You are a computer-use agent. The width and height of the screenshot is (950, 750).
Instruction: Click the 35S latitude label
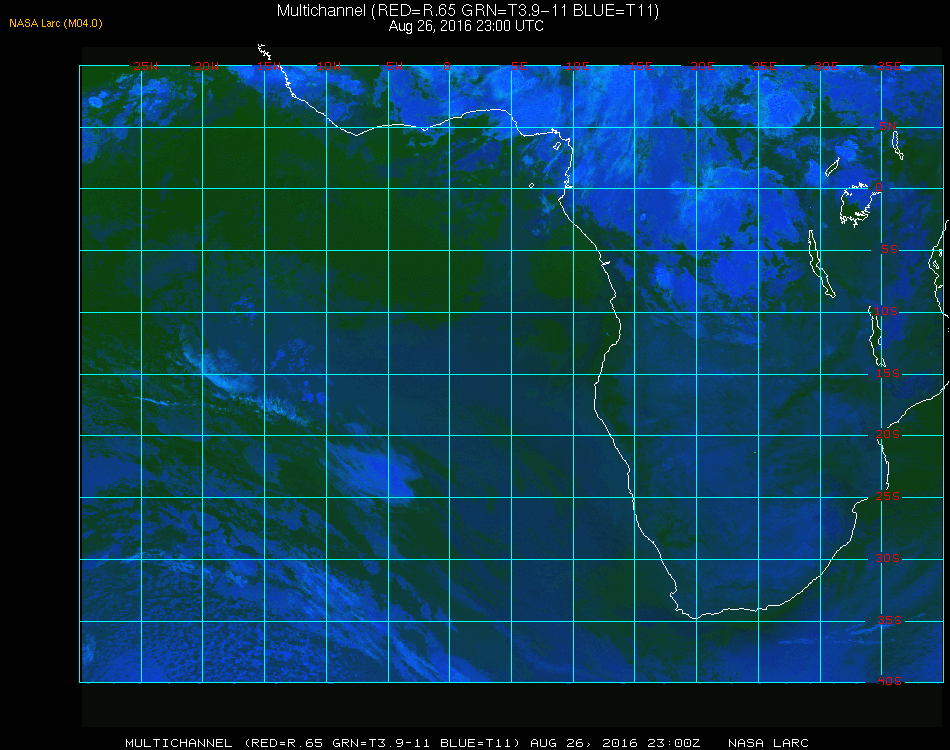(889, 620)
